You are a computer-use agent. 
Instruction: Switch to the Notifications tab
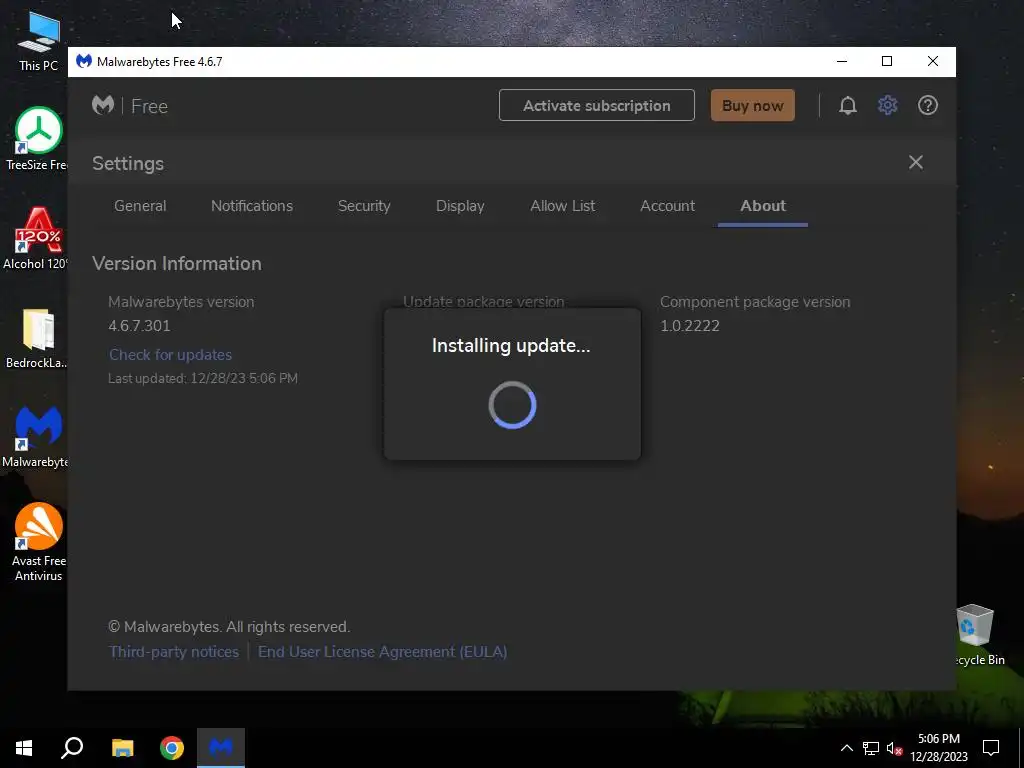[251, 206]
